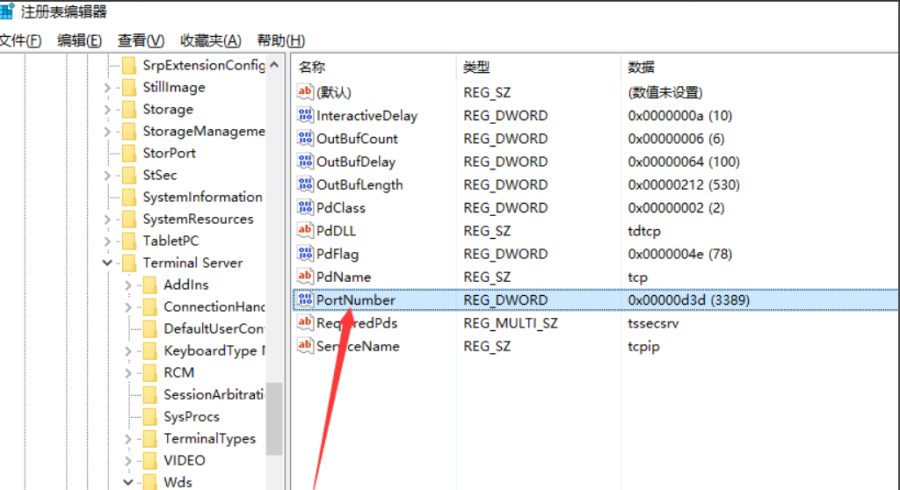The image size is (900, 490).
Task: Open the 收藏夹(A) menu
Action: [210, 41]
